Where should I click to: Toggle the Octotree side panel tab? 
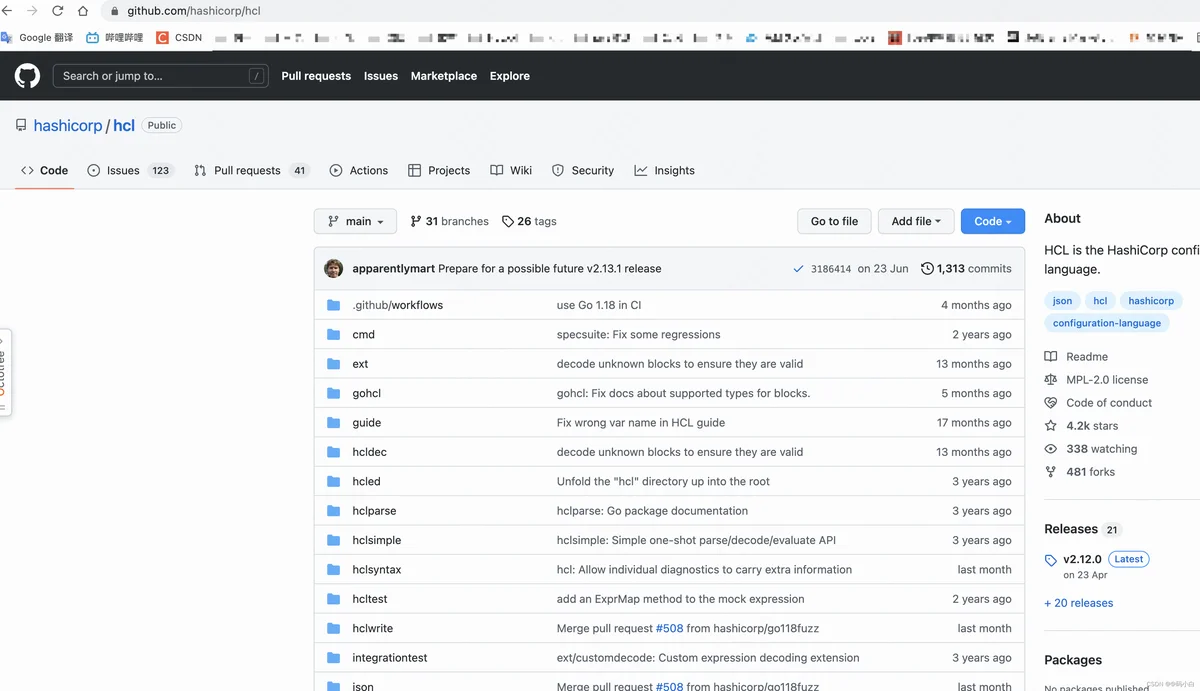(x=3, y=372)
